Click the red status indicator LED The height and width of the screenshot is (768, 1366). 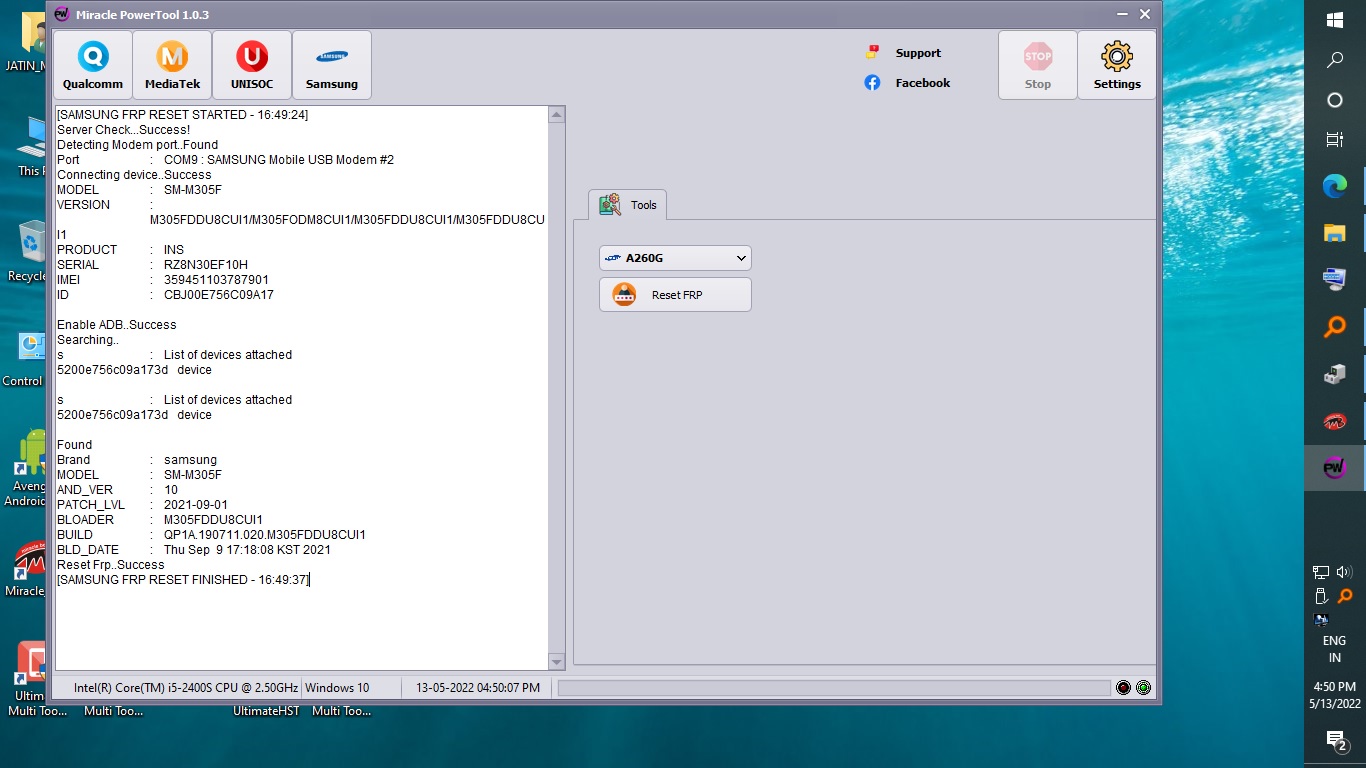1123,688
